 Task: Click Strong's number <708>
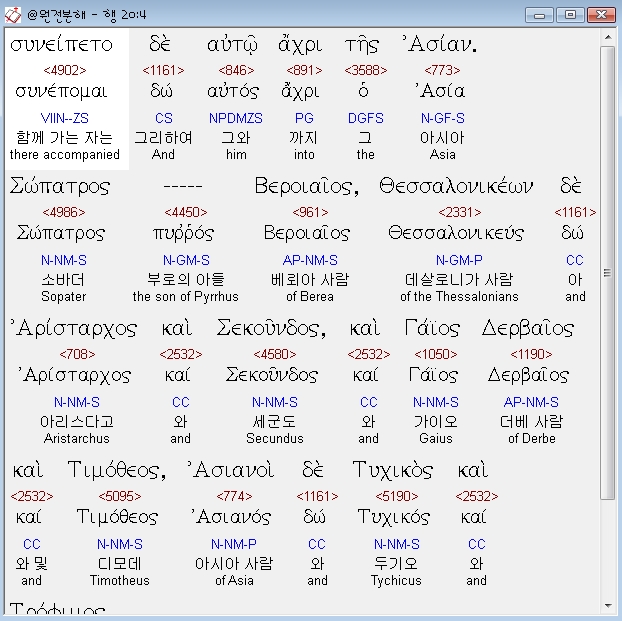click(77, 354)
